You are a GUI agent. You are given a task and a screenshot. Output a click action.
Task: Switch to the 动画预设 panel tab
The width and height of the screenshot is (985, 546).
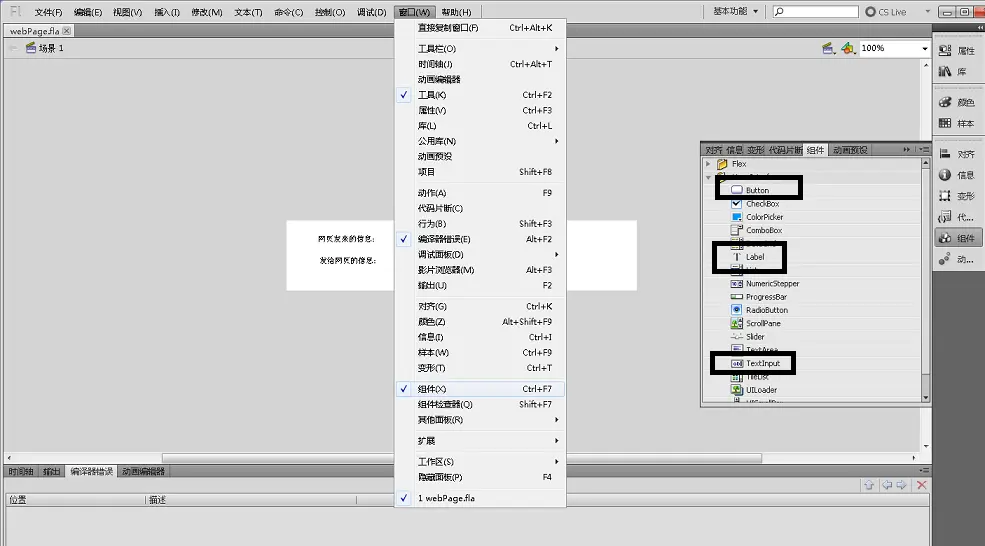pyautogui.click(x=850, y=150)
